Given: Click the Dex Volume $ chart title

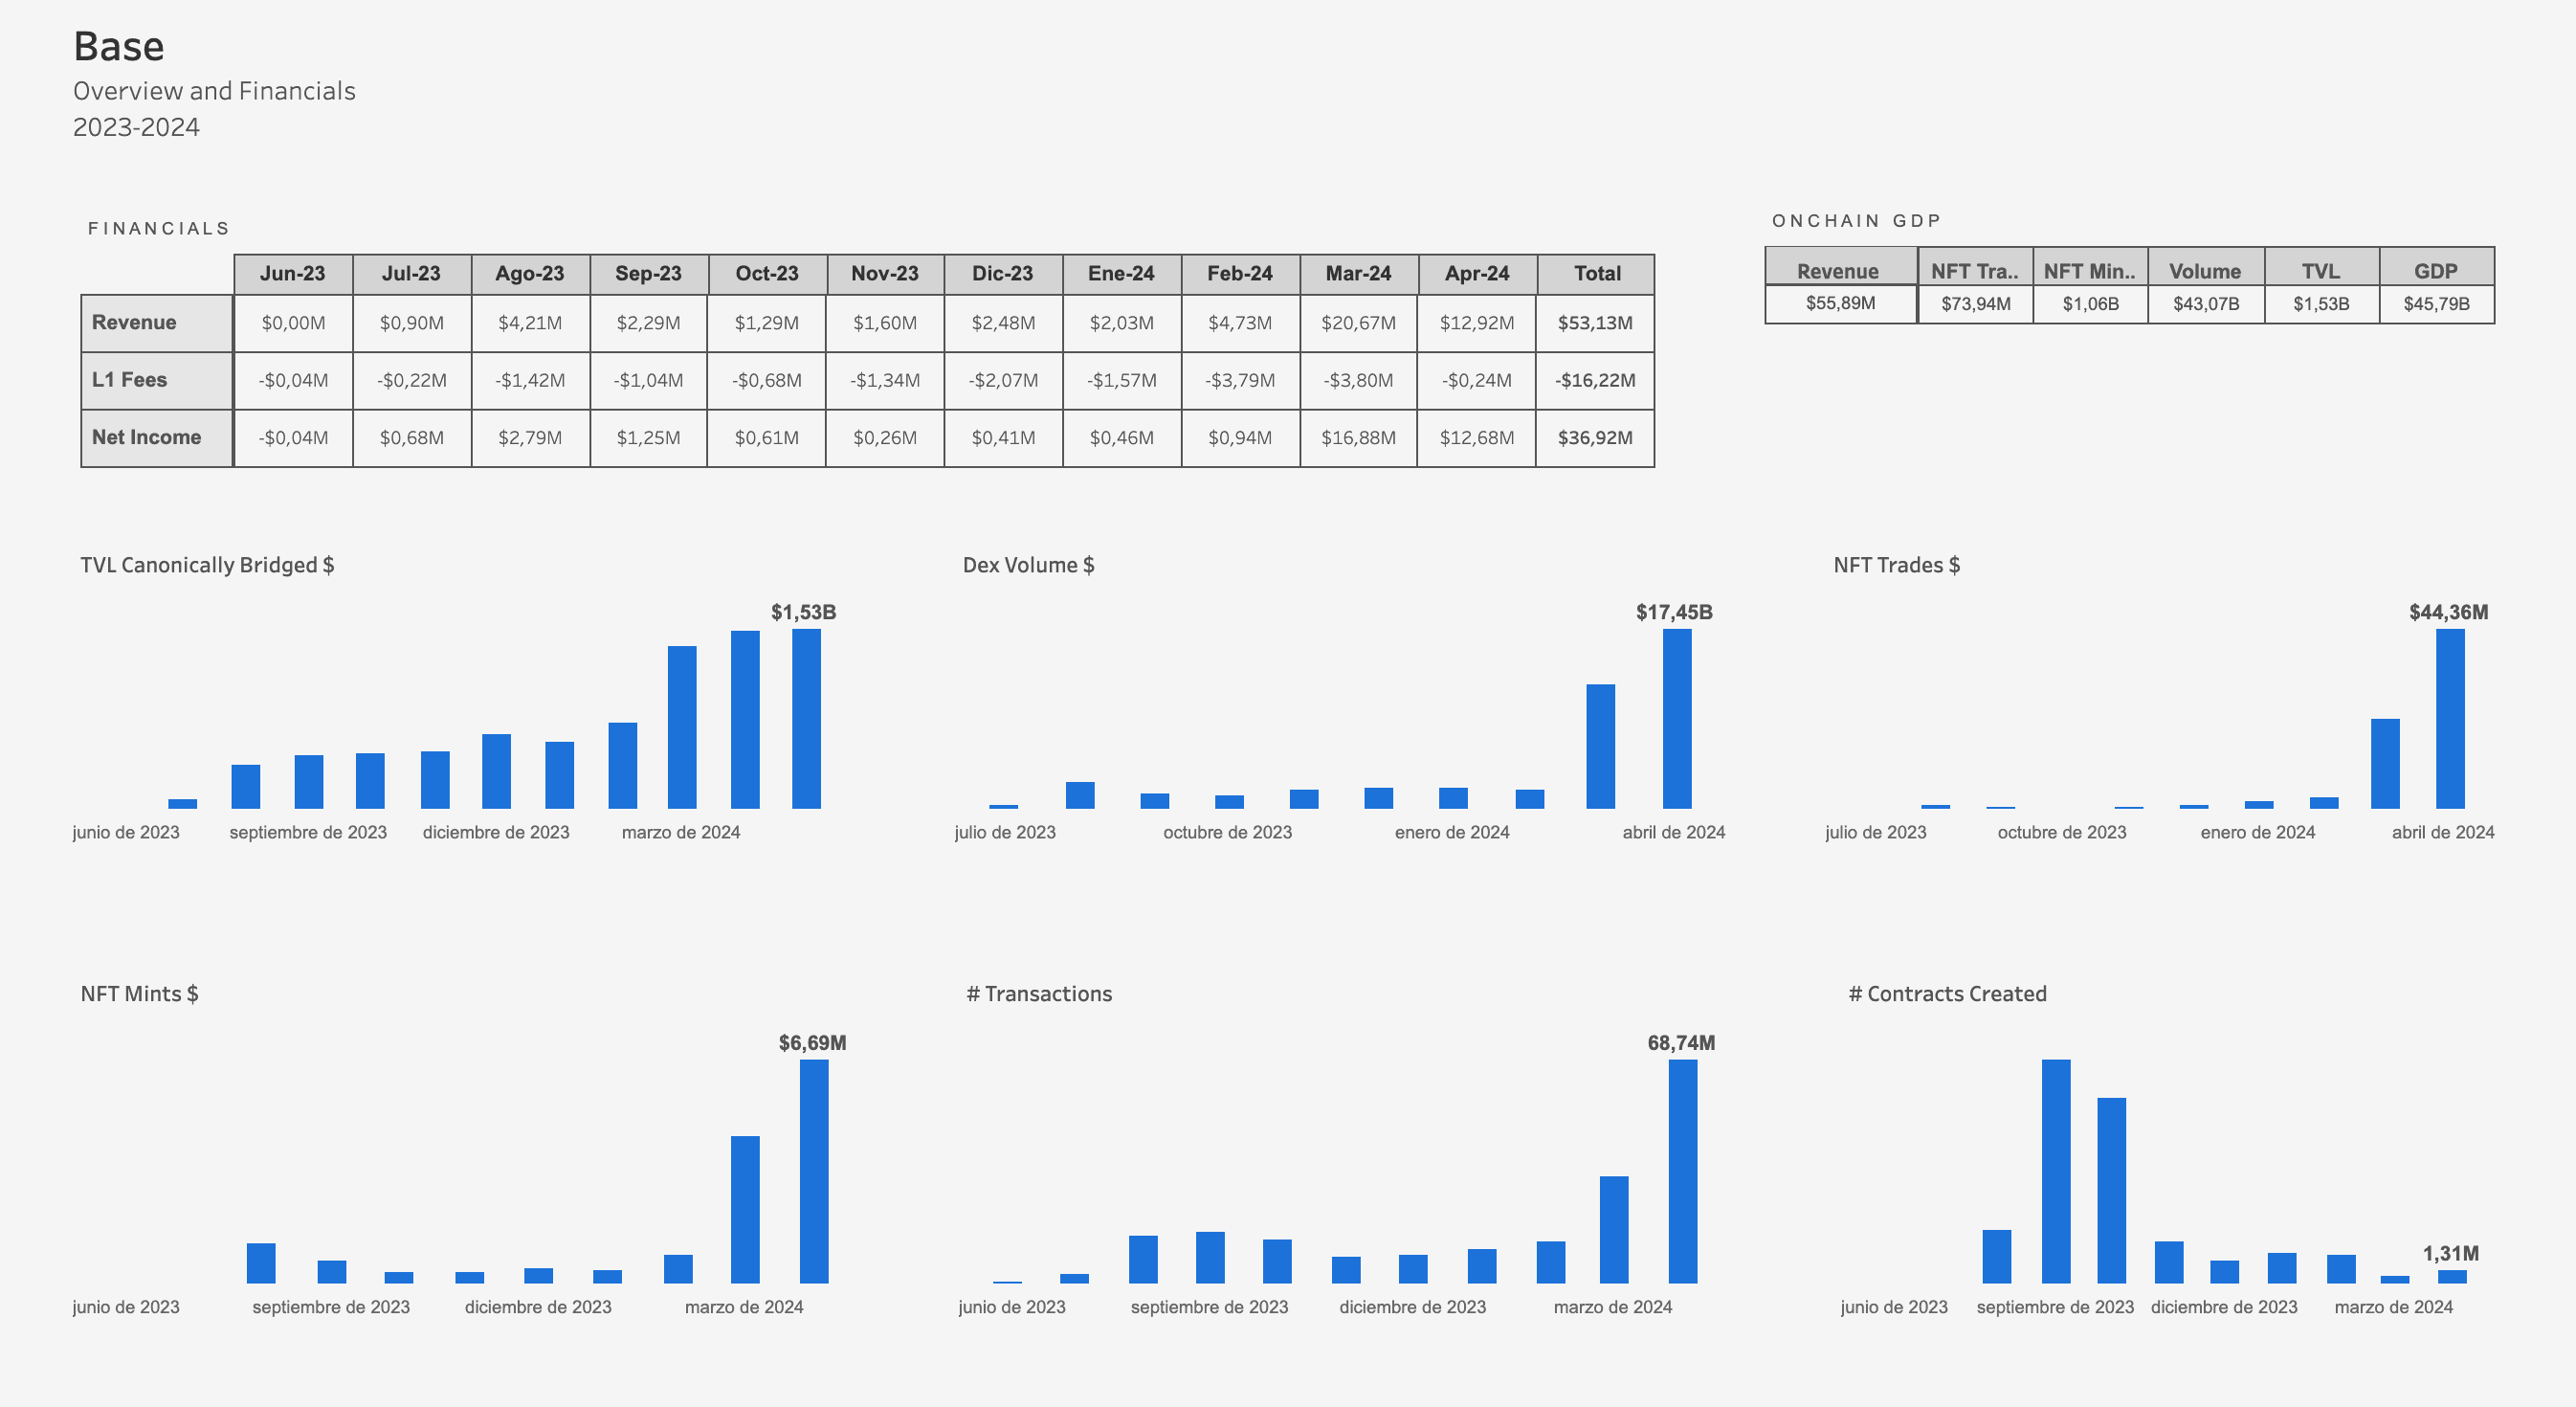Looking at the screenshot, I should (1028, 565).
